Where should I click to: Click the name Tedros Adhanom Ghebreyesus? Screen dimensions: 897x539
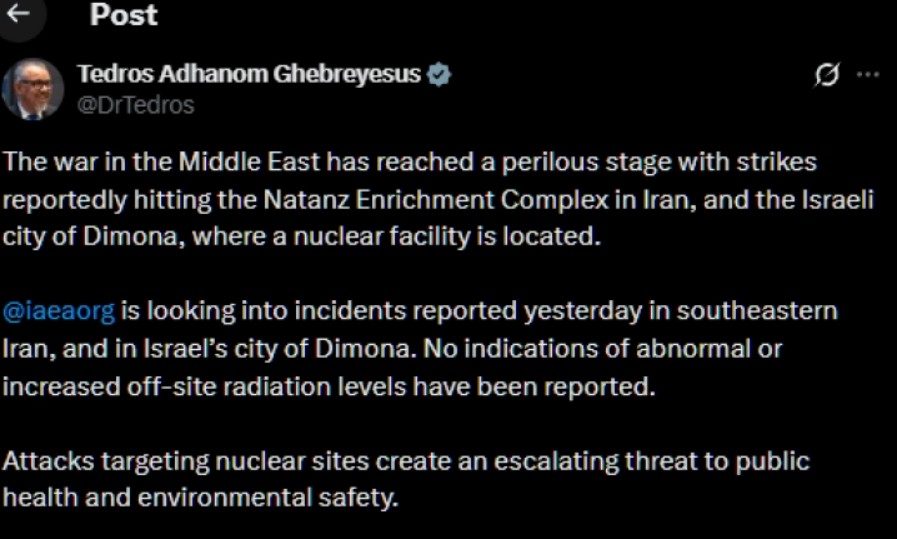(x=249, y=74)
